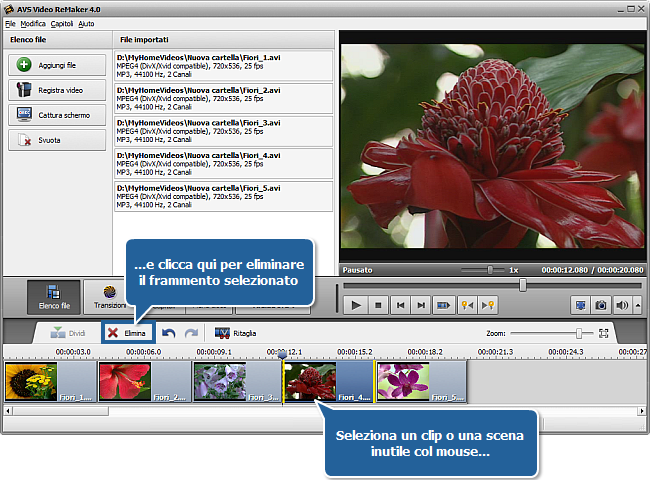
Task: Take a snapshot with the camera icon
Action: point(601,305)
